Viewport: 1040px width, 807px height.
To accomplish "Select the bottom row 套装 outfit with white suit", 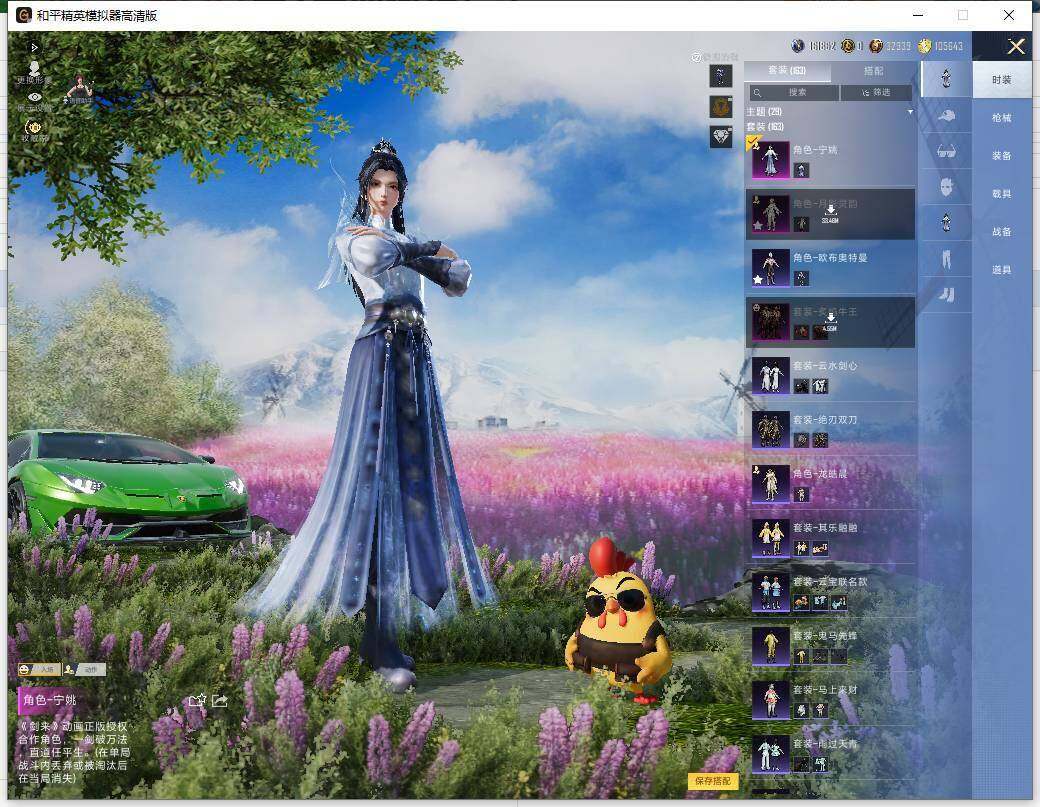I will [x=830, y=754].
